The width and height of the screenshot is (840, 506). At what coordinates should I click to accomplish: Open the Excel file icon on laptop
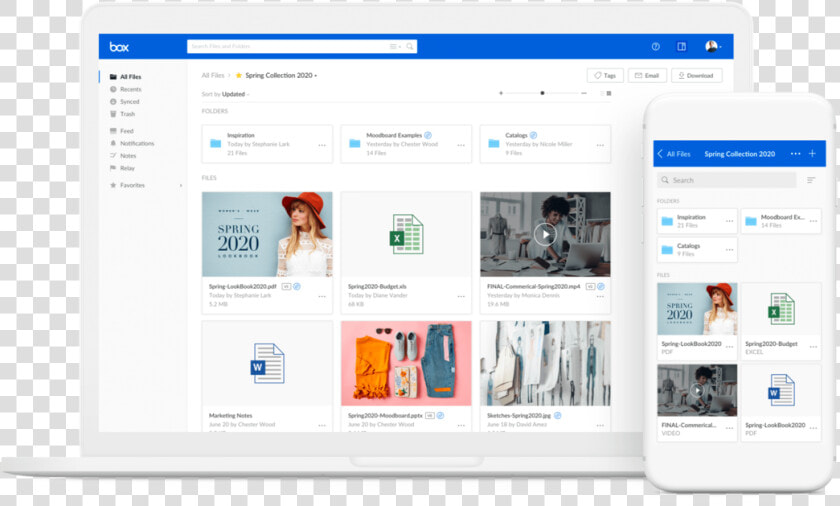click(406, 235)
